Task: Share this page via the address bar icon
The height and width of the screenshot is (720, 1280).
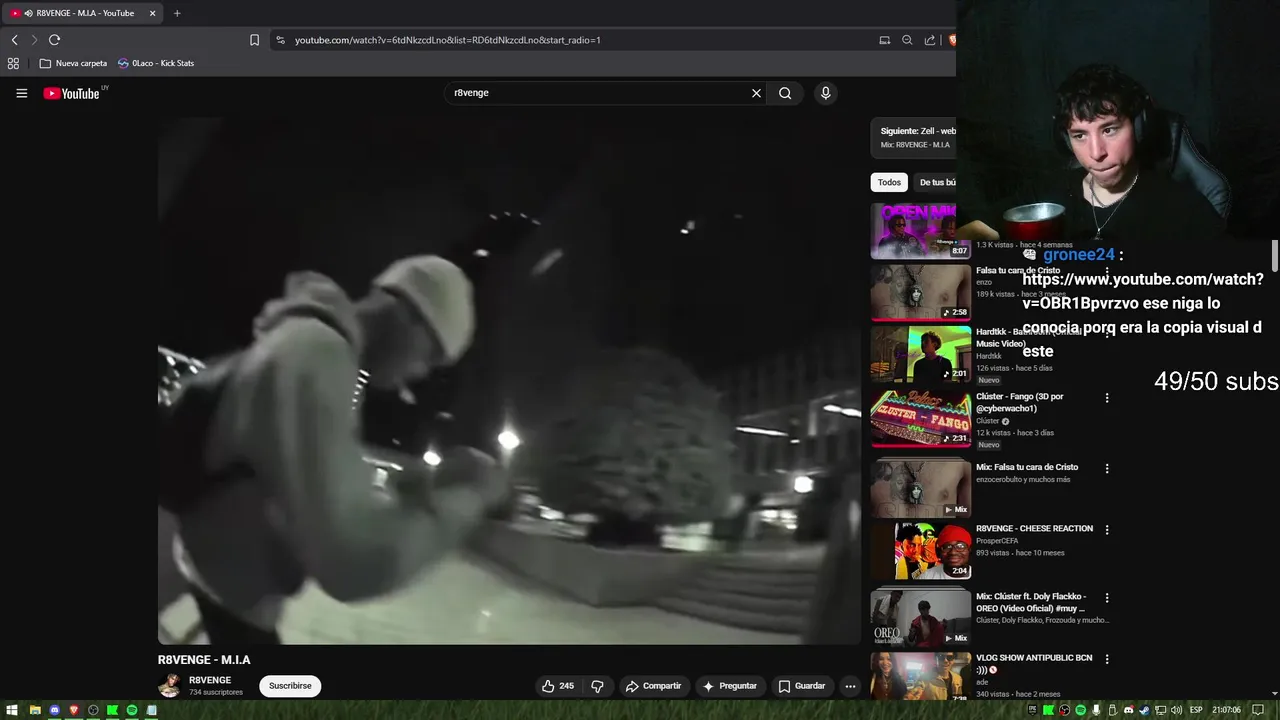Action: [x=930, y=40]
